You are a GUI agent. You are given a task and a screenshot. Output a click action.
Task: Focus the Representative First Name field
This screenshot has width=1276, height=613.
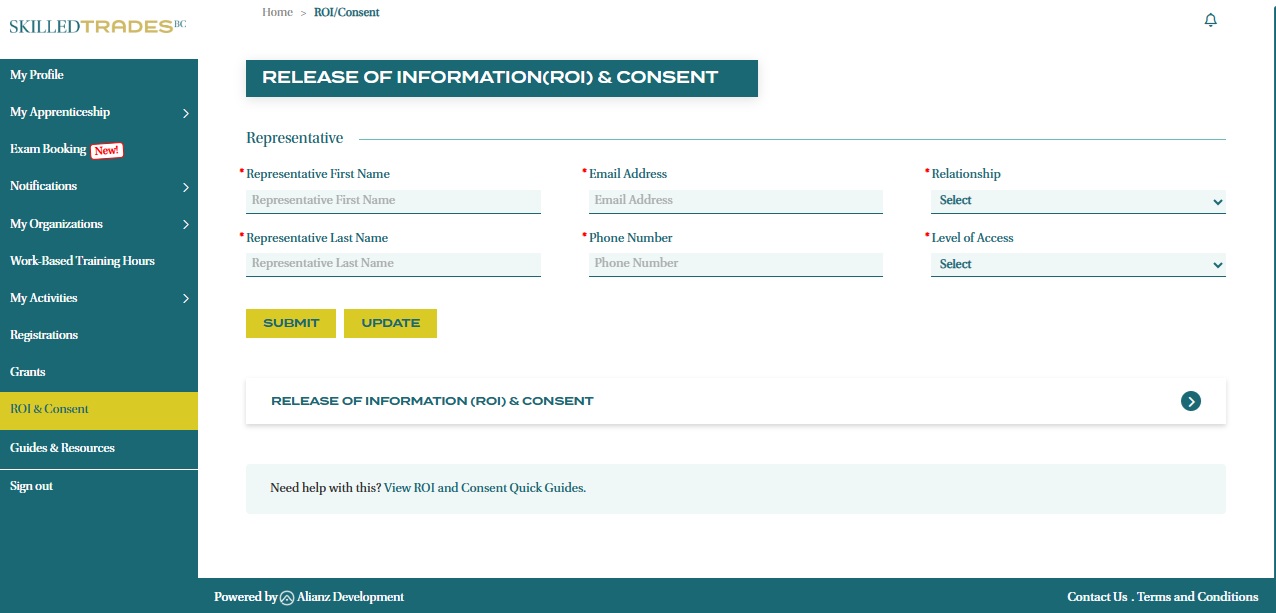coord(393,201)
